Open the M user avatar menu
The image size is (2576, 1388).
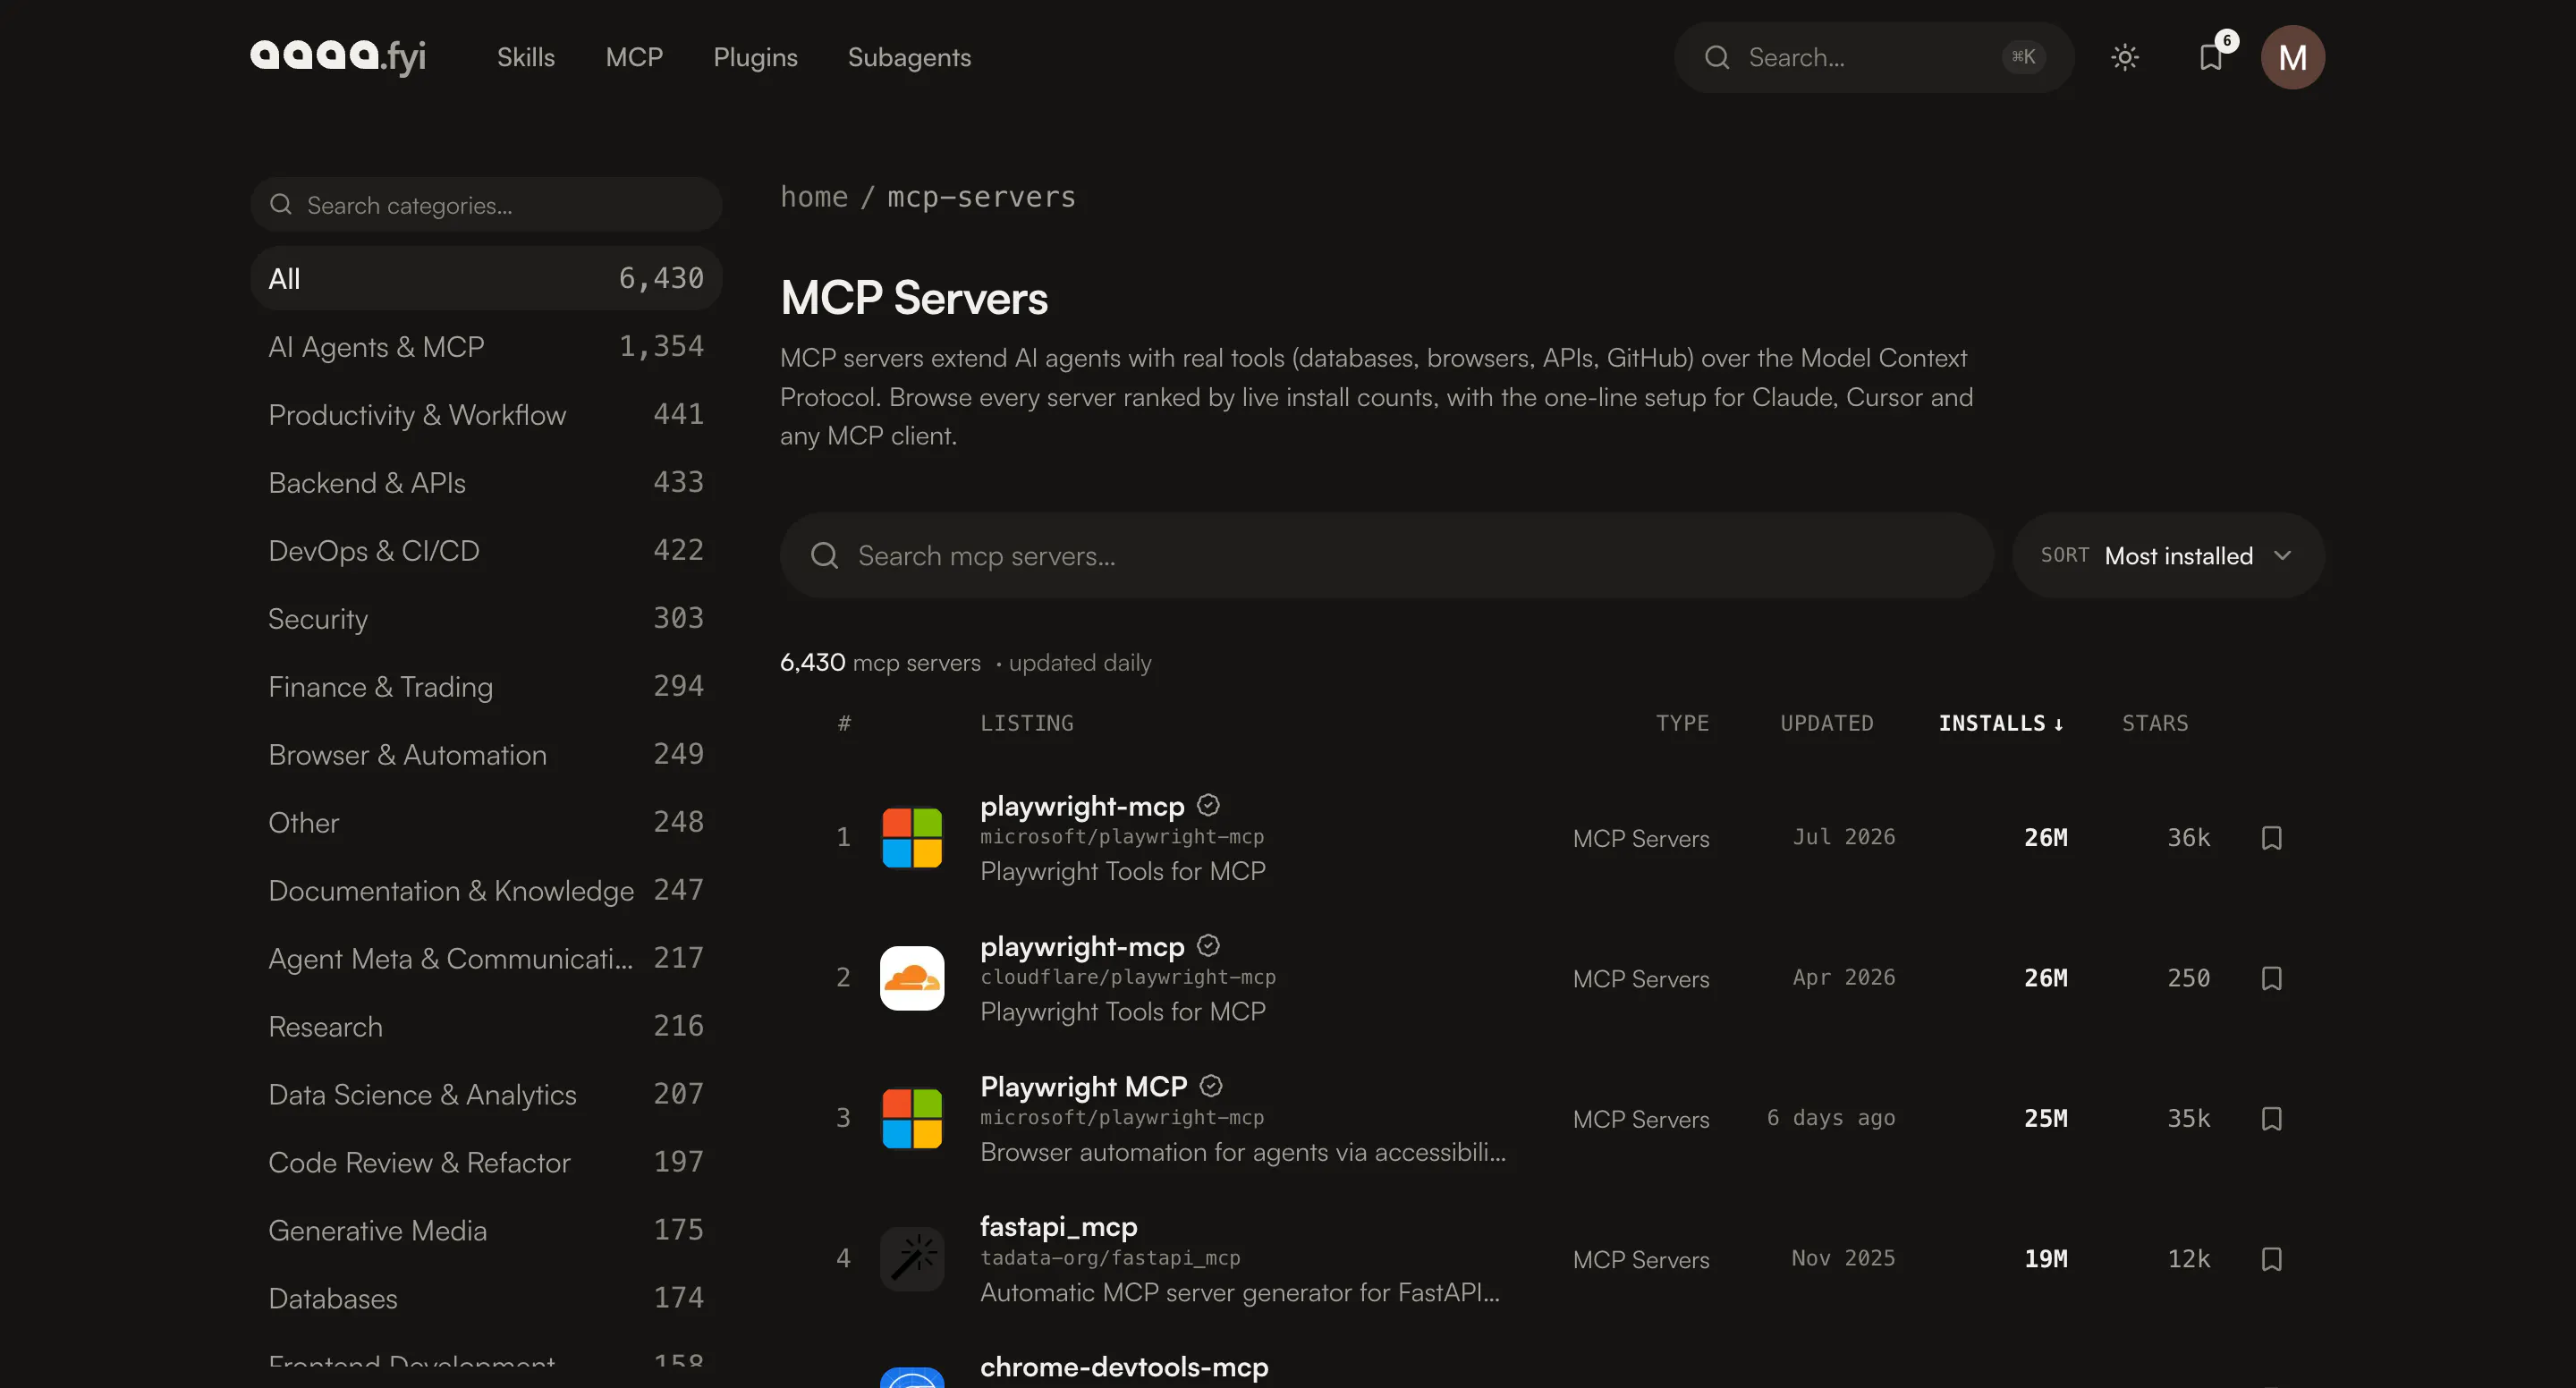(2292, 57)
